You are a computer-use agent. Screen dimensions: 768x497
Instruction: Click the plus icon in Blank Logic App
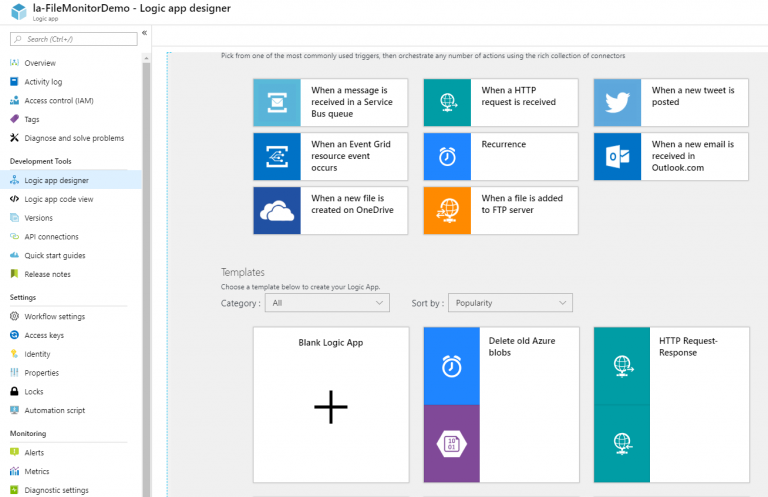point(331,407)
